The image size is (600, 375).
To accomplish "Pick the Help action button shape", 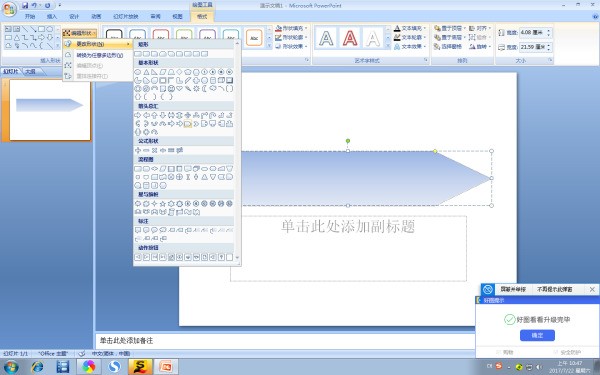I will pyautogui.click(x=221, y=257).
